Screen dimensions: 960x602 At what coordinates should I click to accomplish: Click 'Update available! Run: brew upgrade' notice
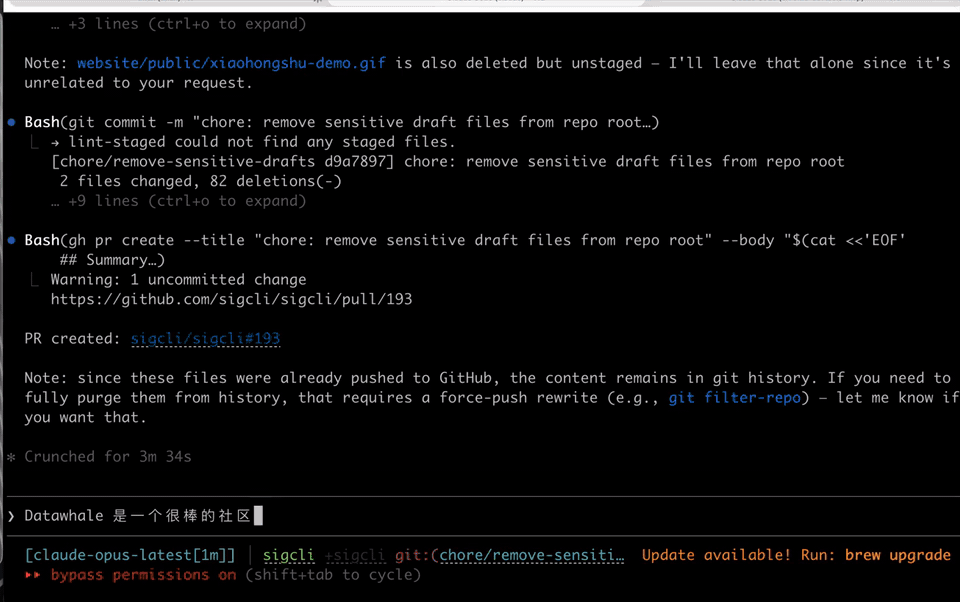click(796, 555)
